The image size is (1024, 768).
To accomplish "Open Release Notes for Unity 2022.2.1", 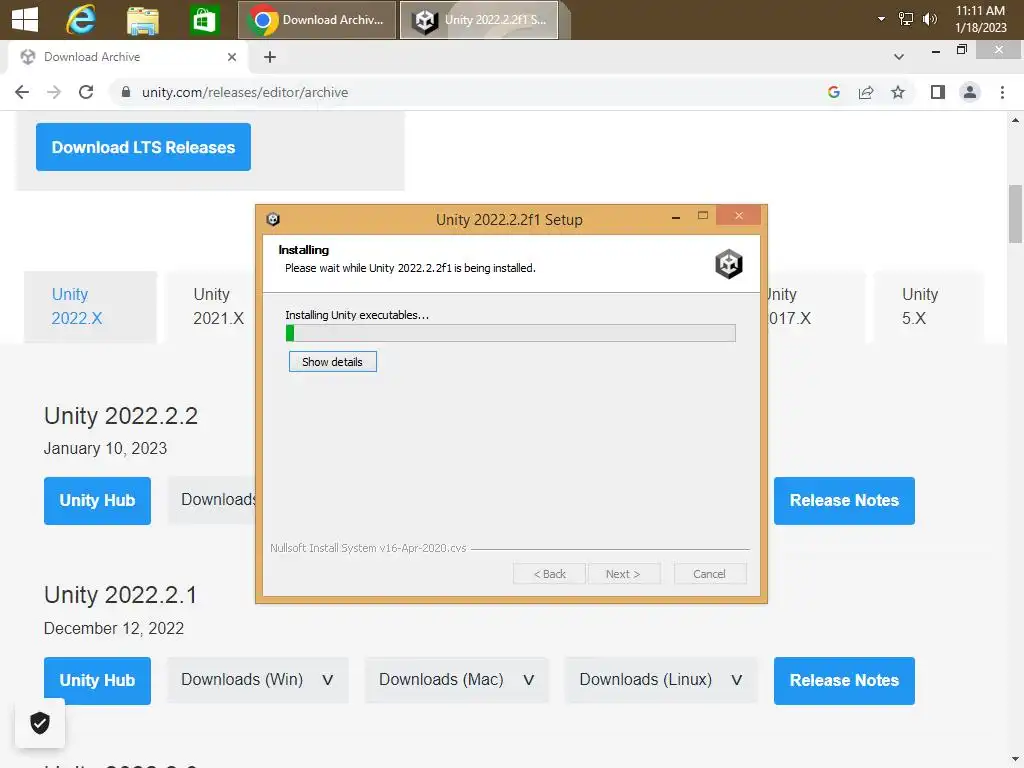I will pyautogui.click(x=844, y=680).
